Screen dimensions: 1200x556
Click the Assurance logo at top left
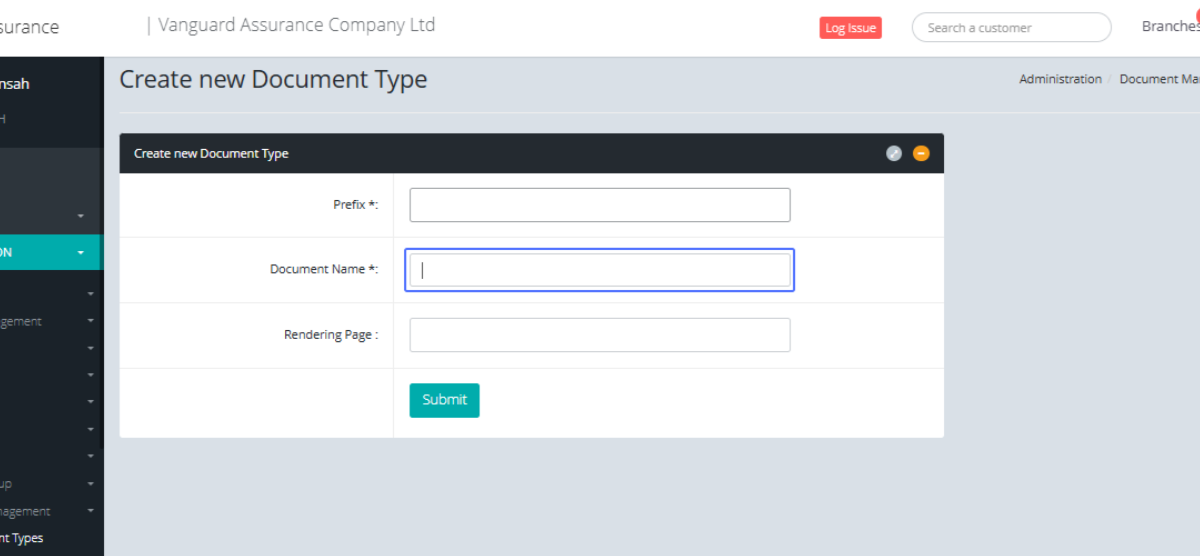(x=29, y=28)
